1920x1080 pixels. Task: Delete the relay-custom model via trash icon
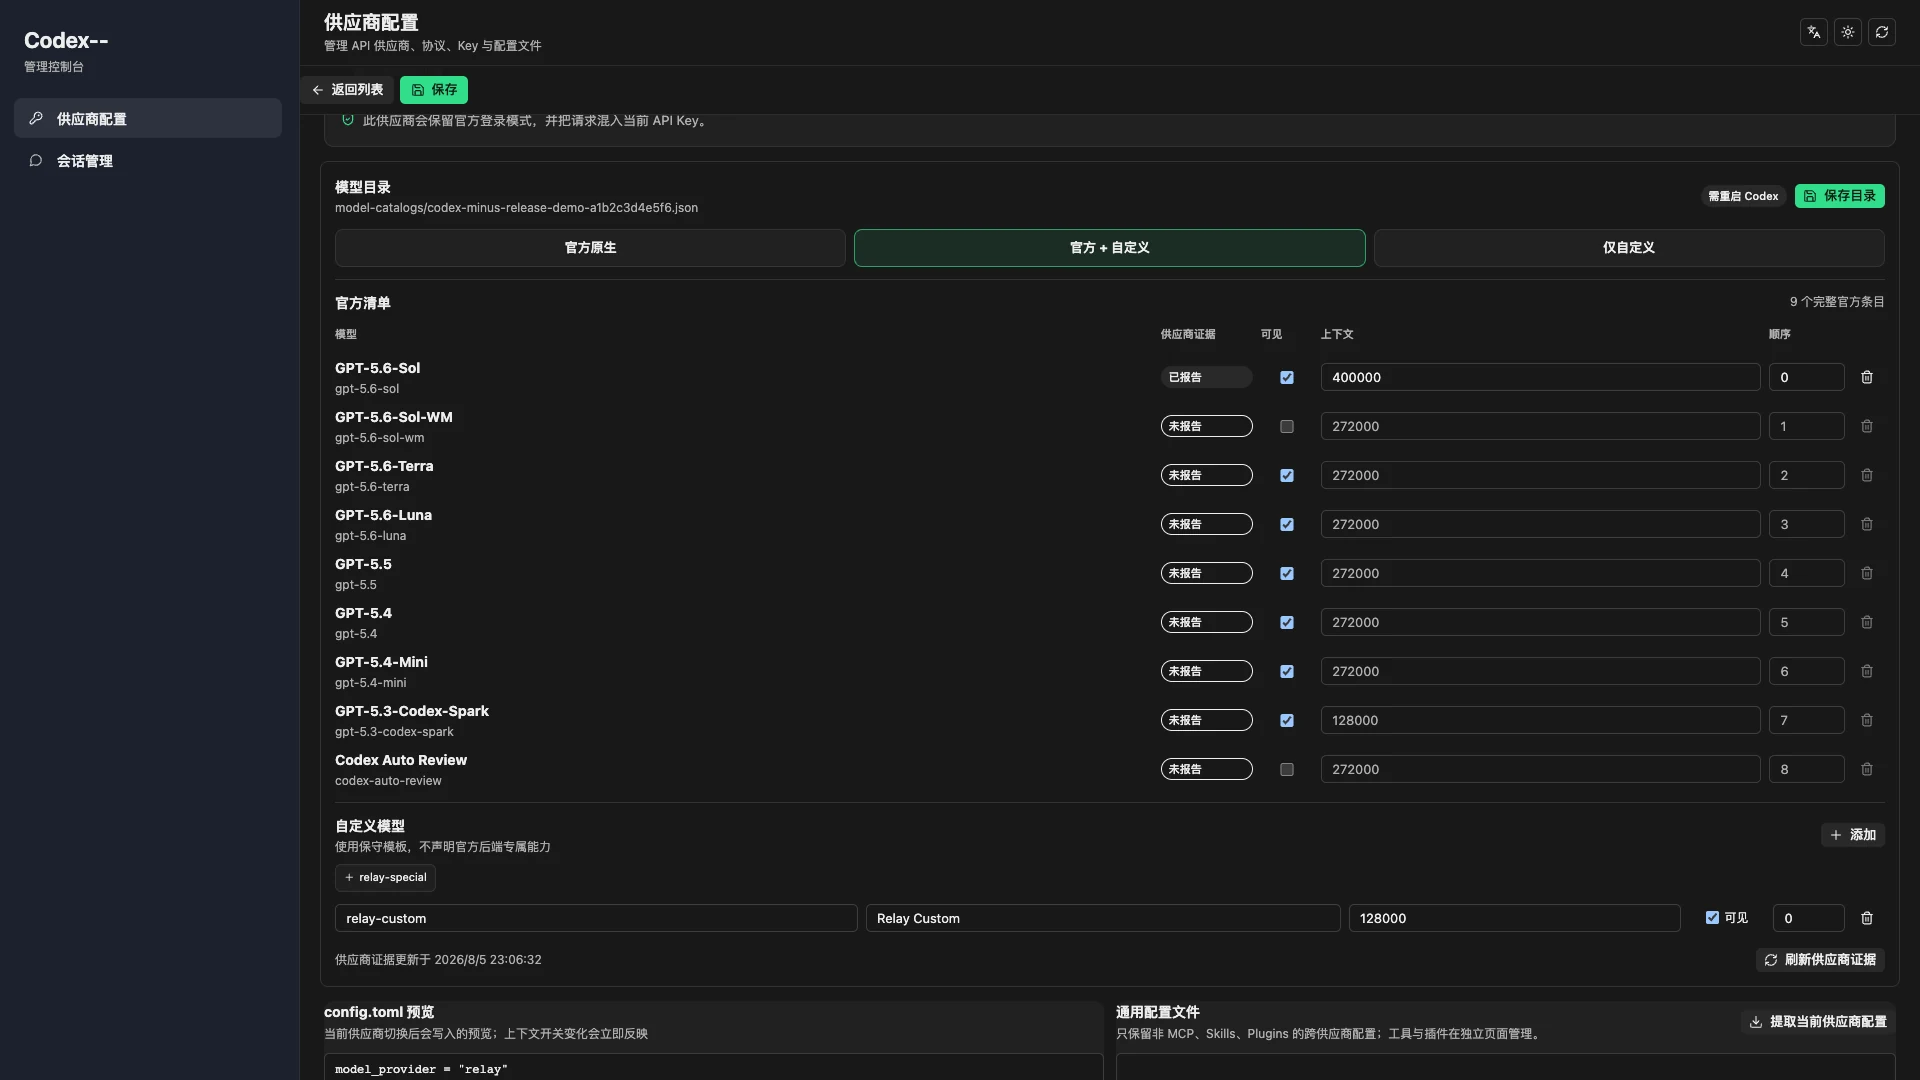[x=1866, y=918]
